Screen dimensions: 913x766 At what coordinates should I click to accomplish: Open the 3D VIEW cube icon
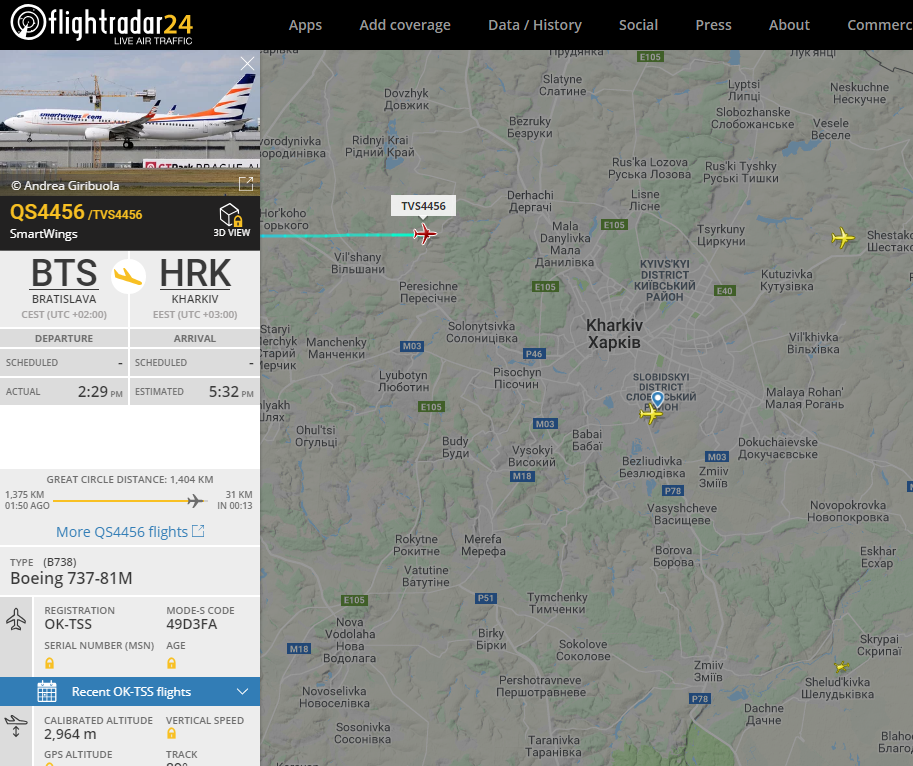pos(231,215)
